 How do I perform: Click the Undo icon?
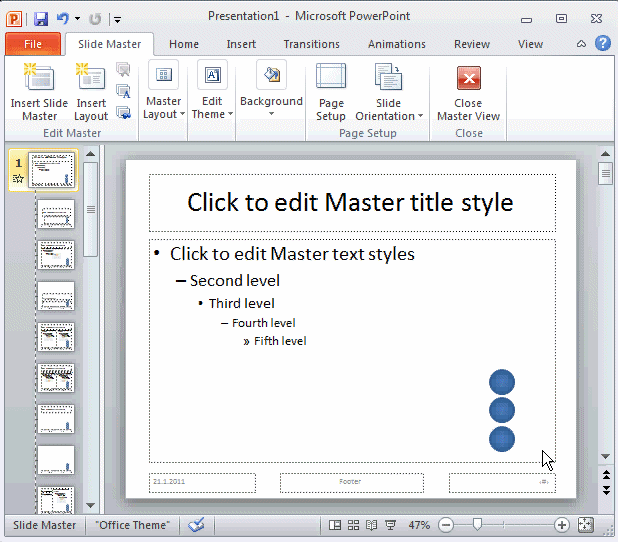pyautogui.click(x=63, y=18)
